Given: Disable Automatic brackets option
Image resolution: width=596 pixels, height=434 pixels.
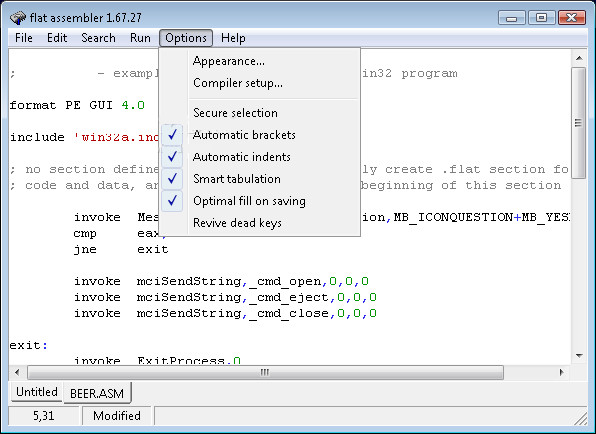Looking at the screenshot, I should pos(260,135).
